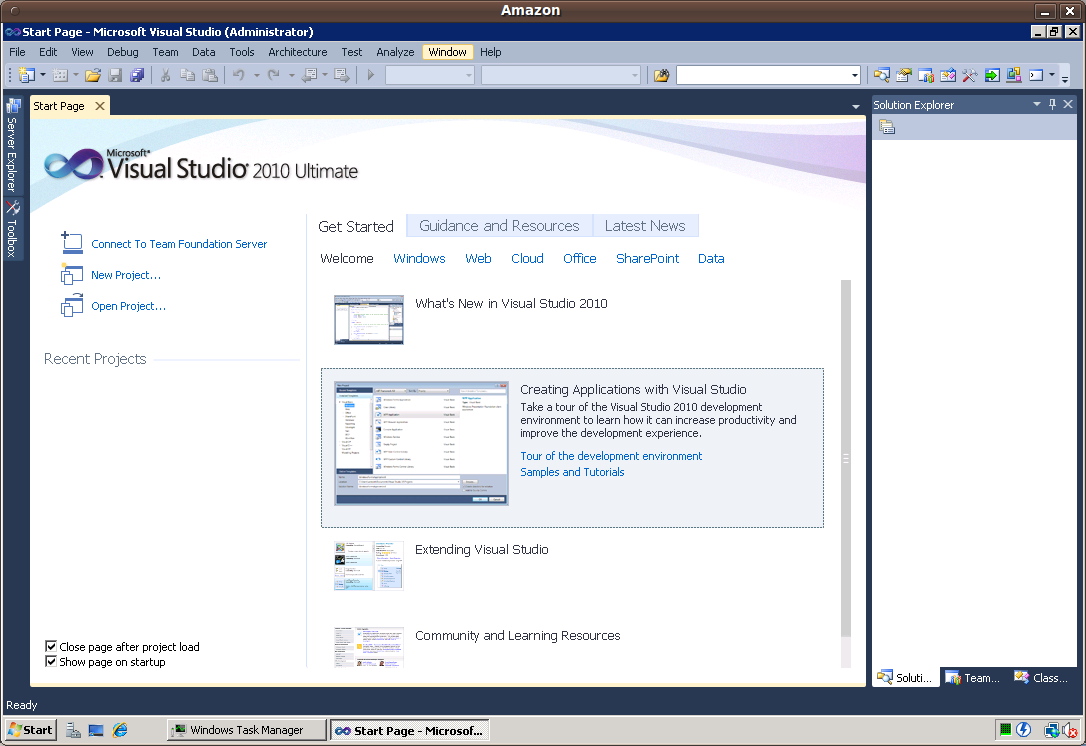Click the Properties icon in Solution Explorer
The image size is (1086, 746).
887,127
